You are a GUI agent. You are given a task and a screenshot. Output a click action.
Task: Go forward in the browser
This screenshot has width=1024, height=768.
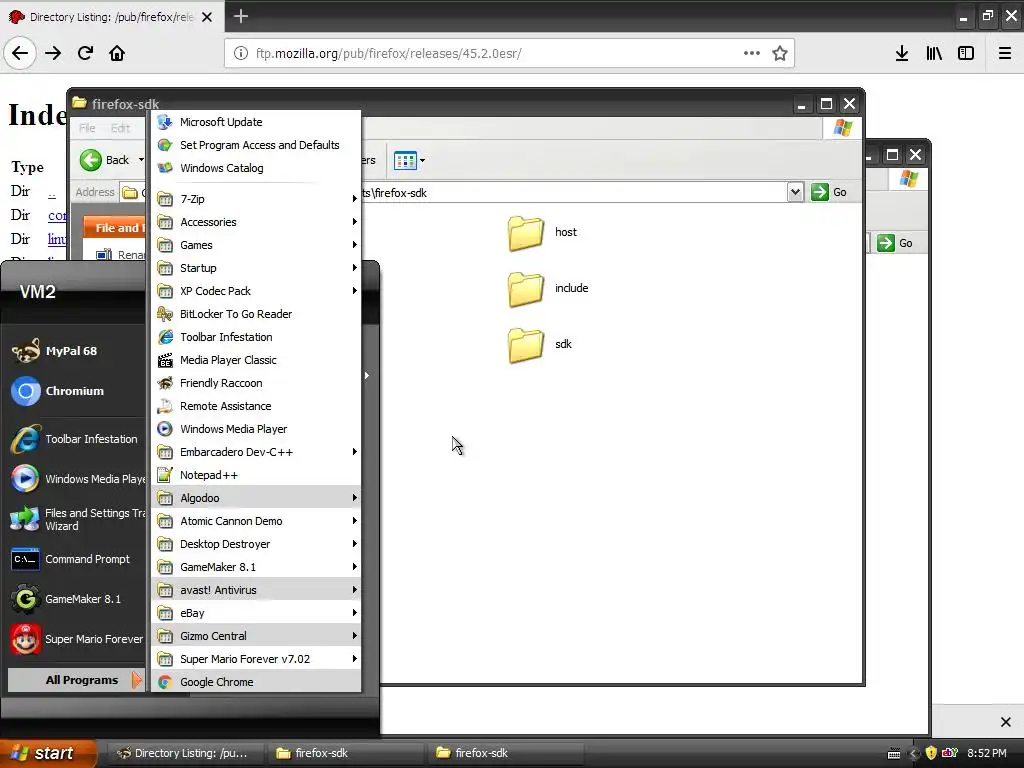pyautogui.click(x=53, y=54)
